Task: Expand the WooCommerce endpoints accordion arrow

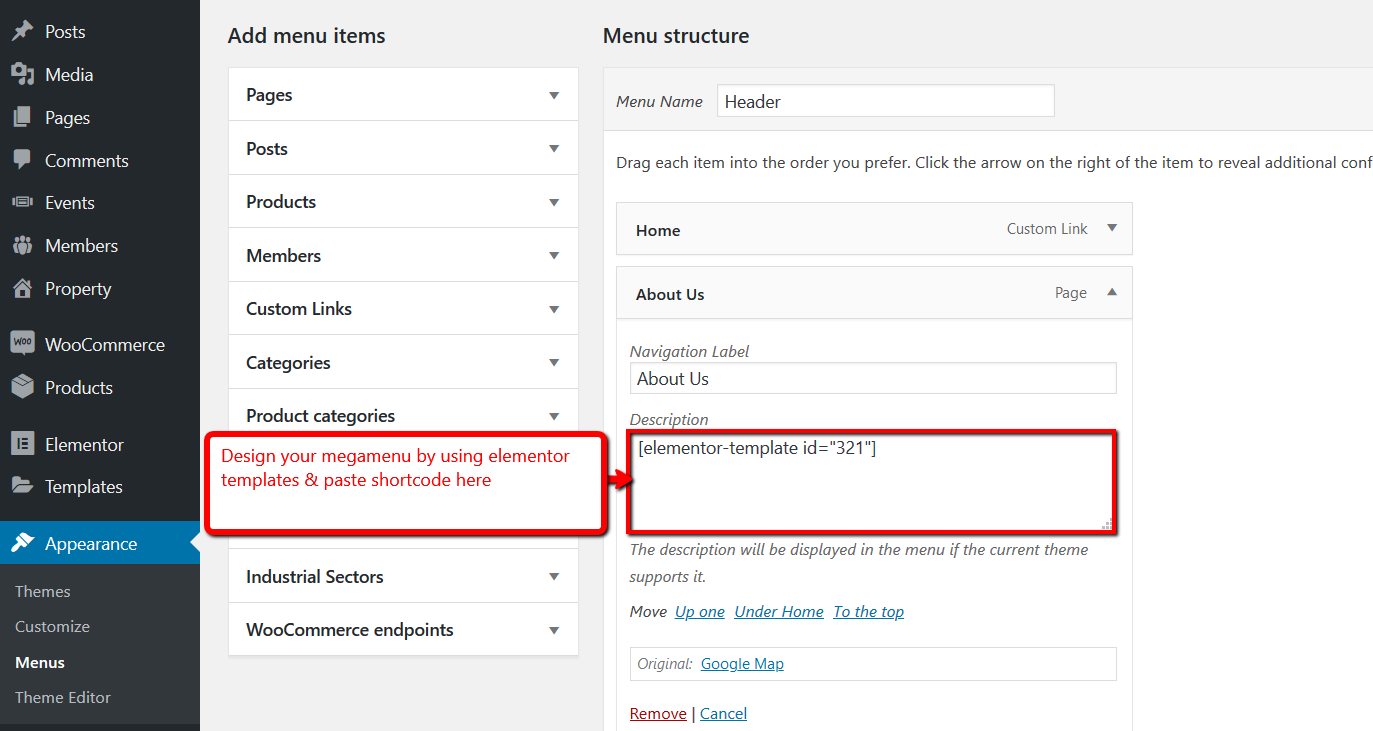Action: click(x=554, y=630)
